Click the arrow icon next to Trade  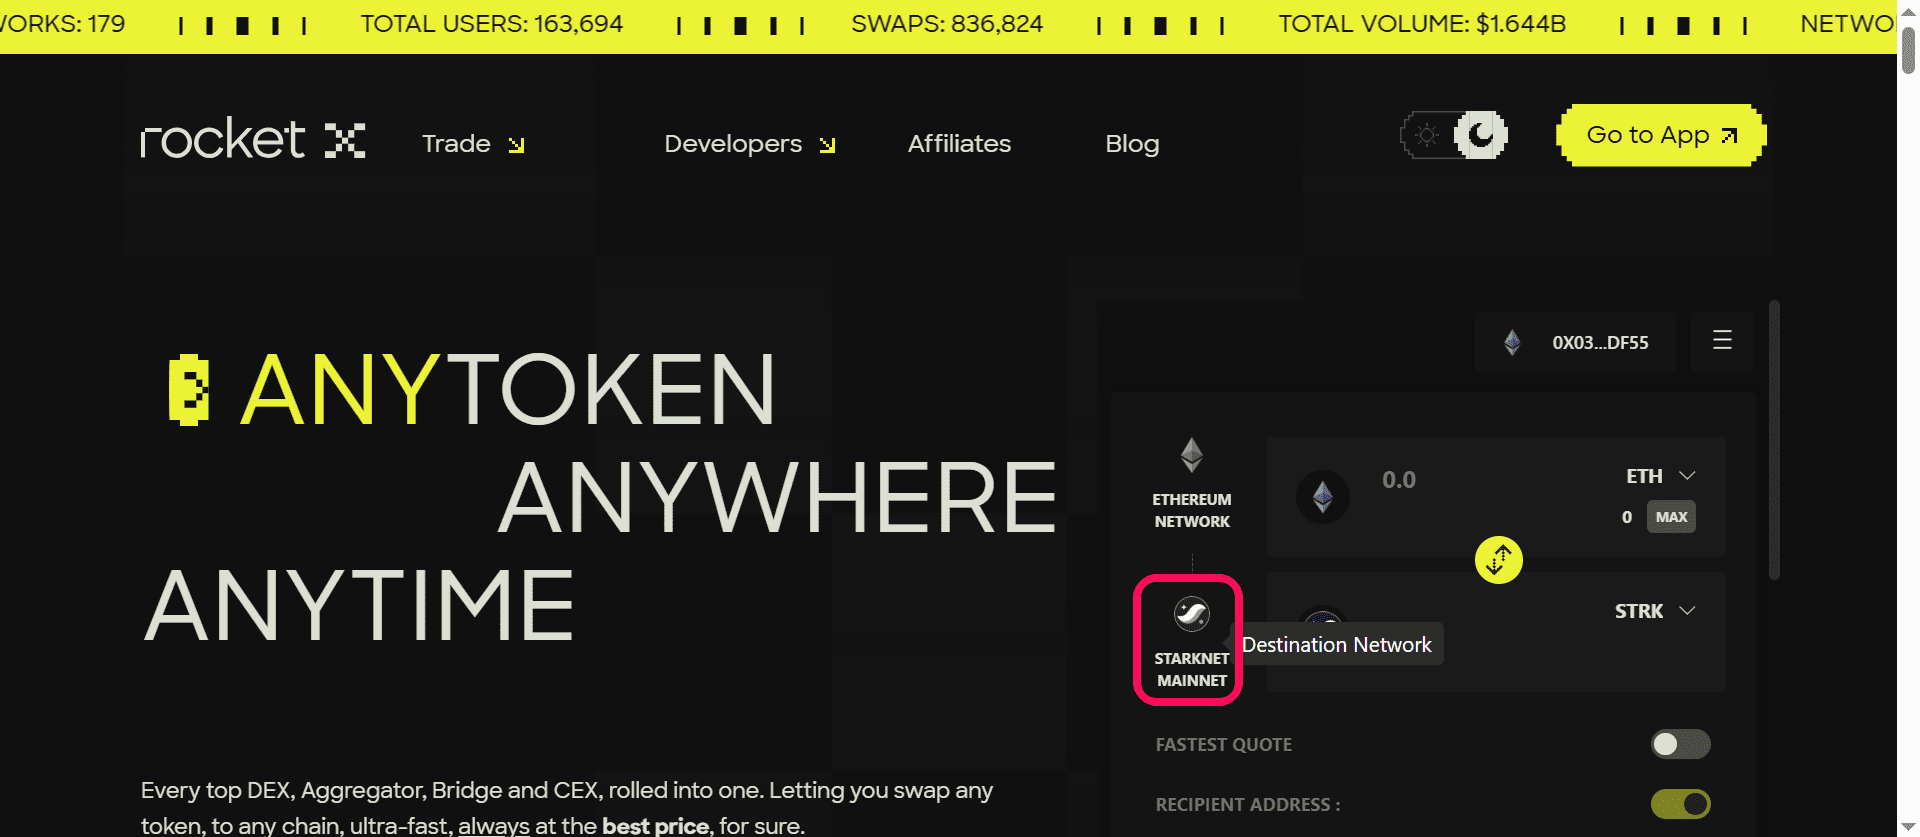516,146
